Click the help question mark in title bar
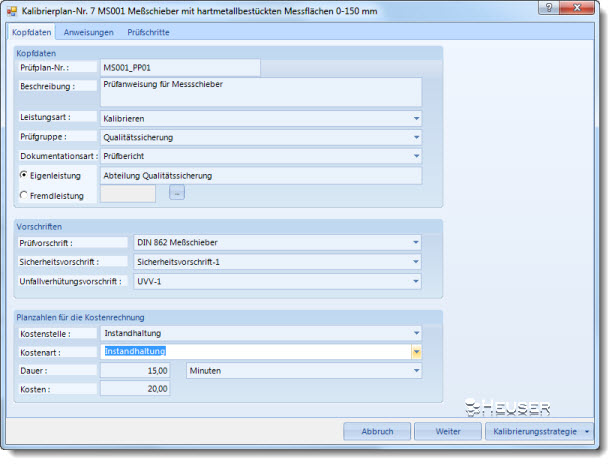Image resolution: width=615 pixels, height=465 pixels. (565, 11)
